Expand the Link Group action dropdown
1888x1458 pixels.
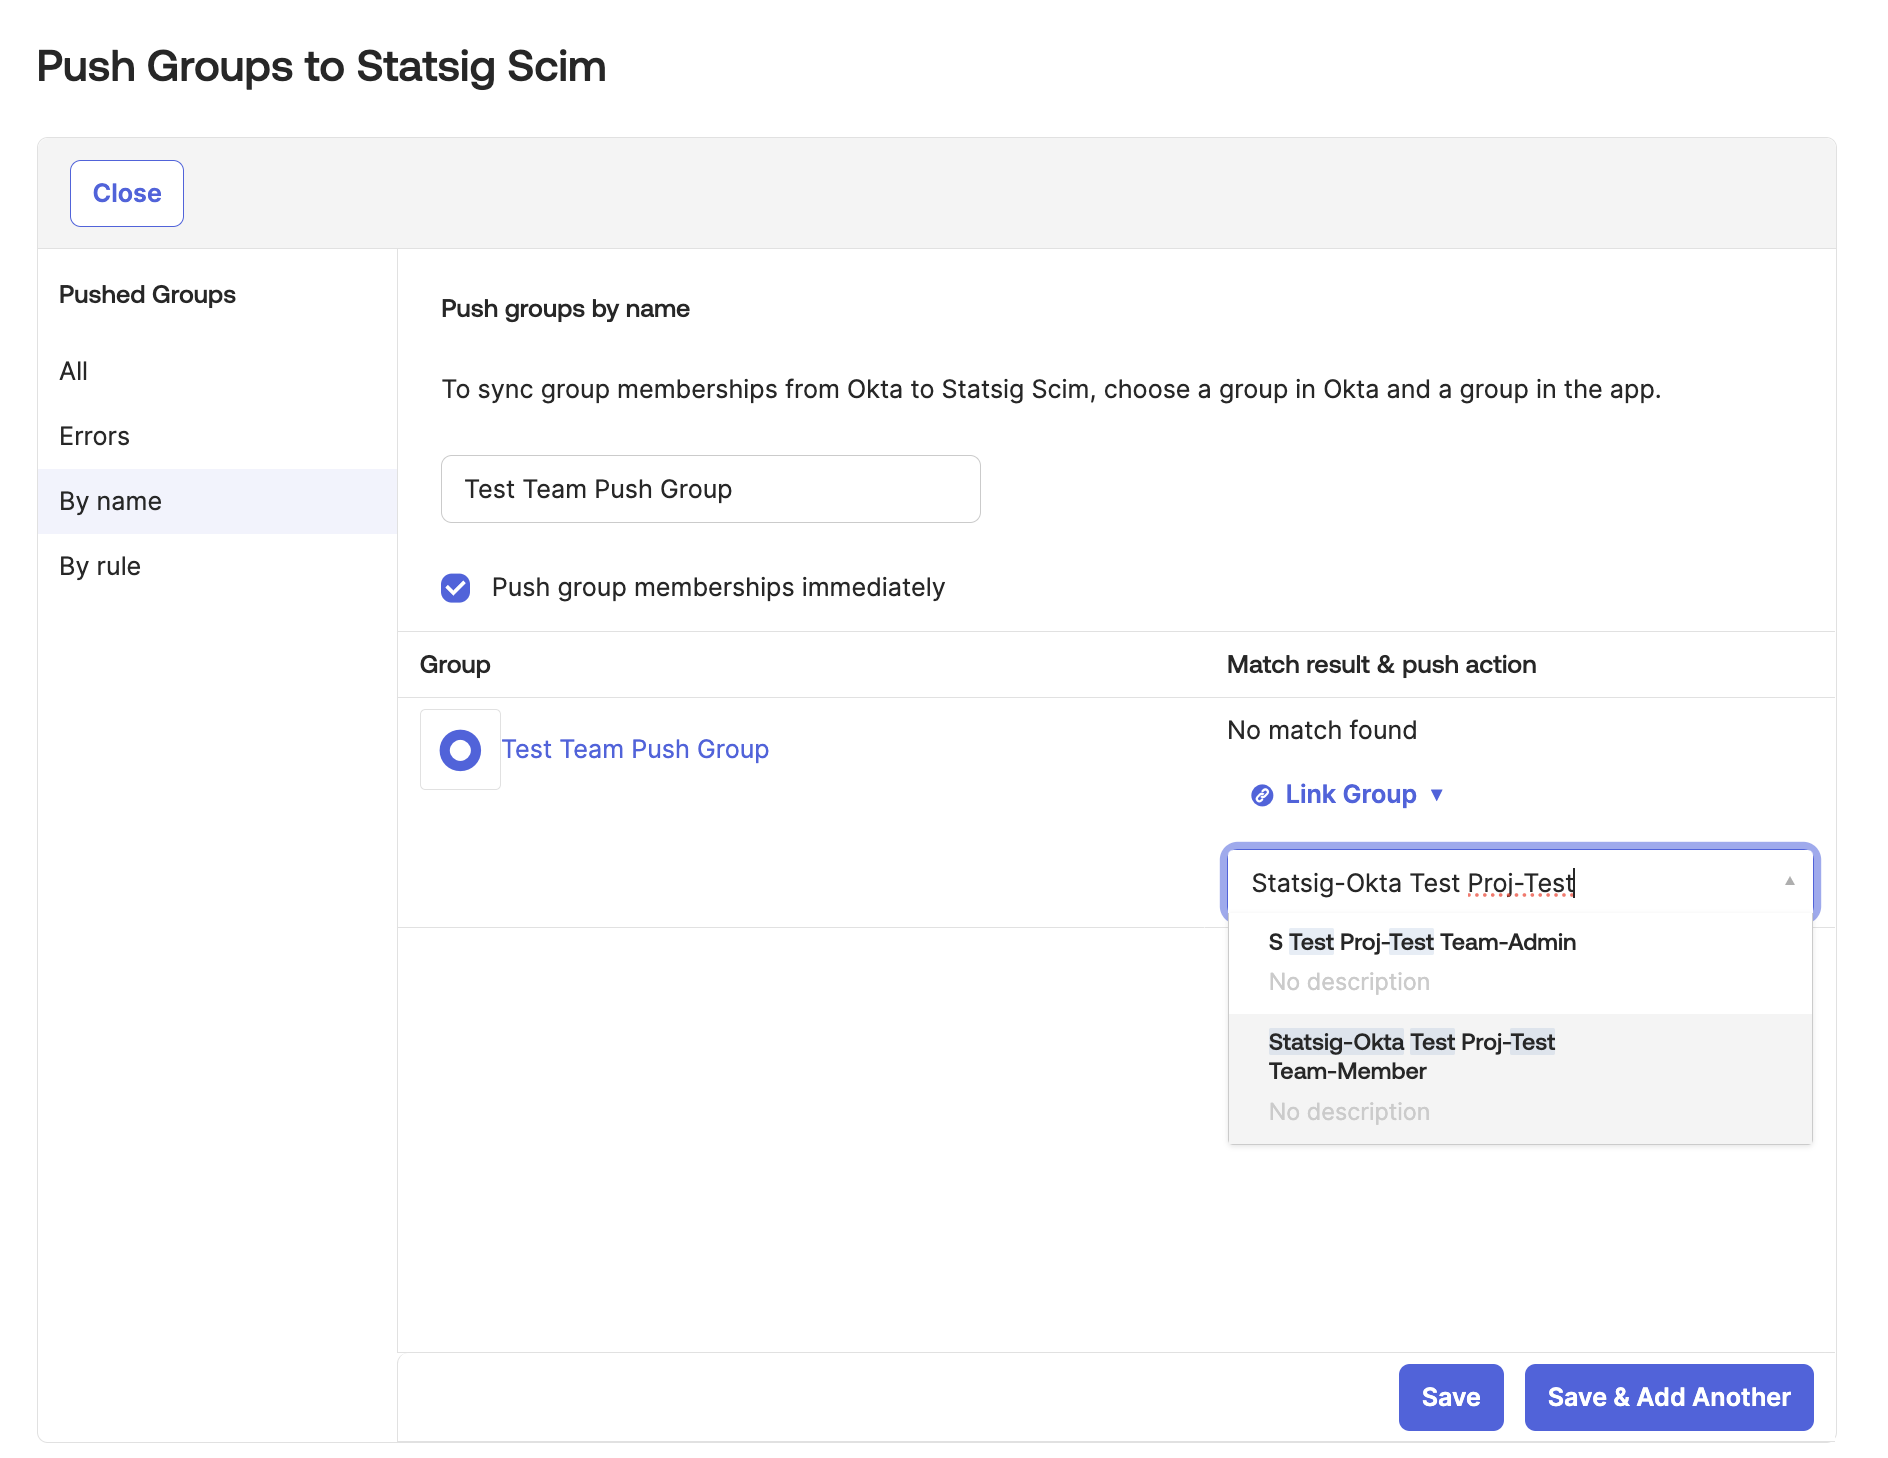1438,794
